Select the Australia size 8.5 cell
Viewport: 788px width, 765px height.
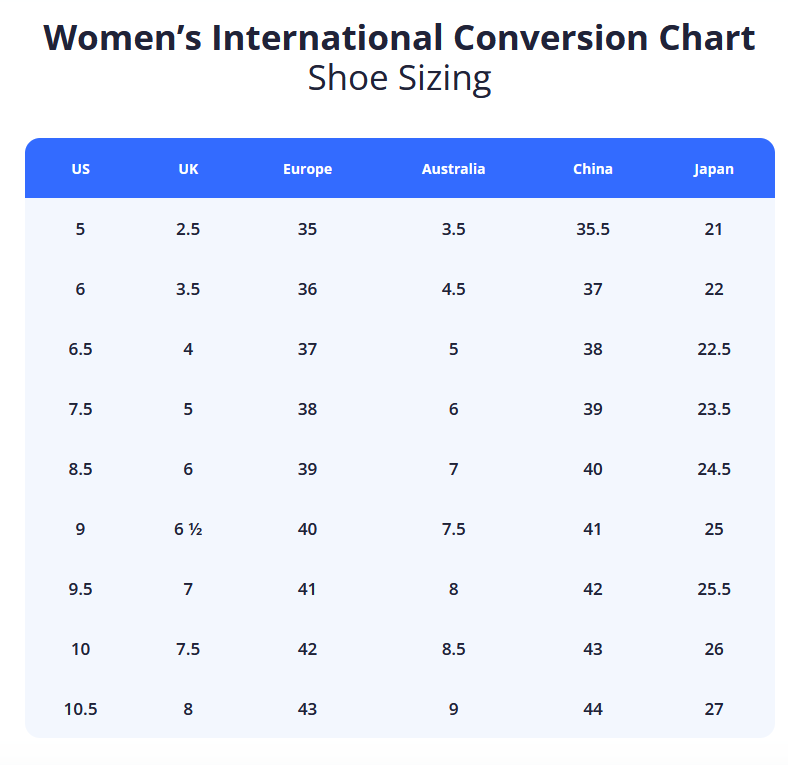pyautogui.click(x=453, y=649)
